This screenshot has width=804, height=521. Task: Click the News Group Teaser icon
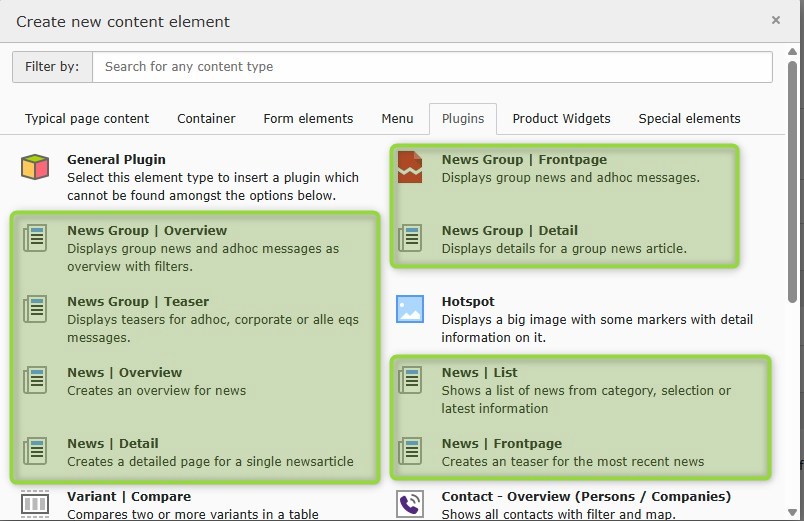pyautogui.click(x=35, y=309)
